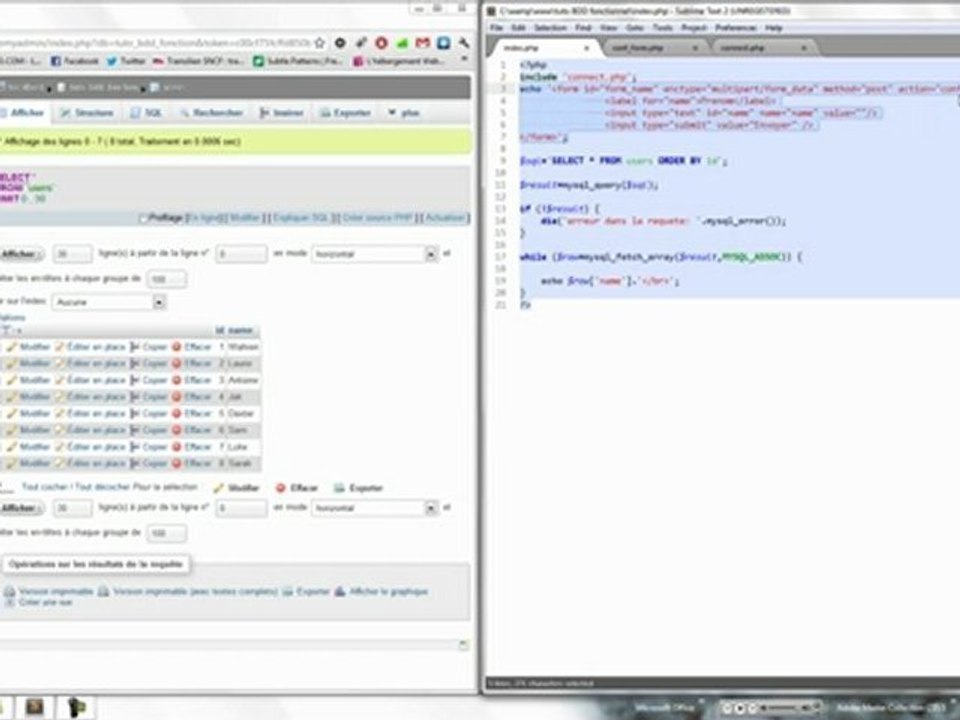Open the SQL tab
Viewport: 960px width, 720px height.
[x=146, y=113]
